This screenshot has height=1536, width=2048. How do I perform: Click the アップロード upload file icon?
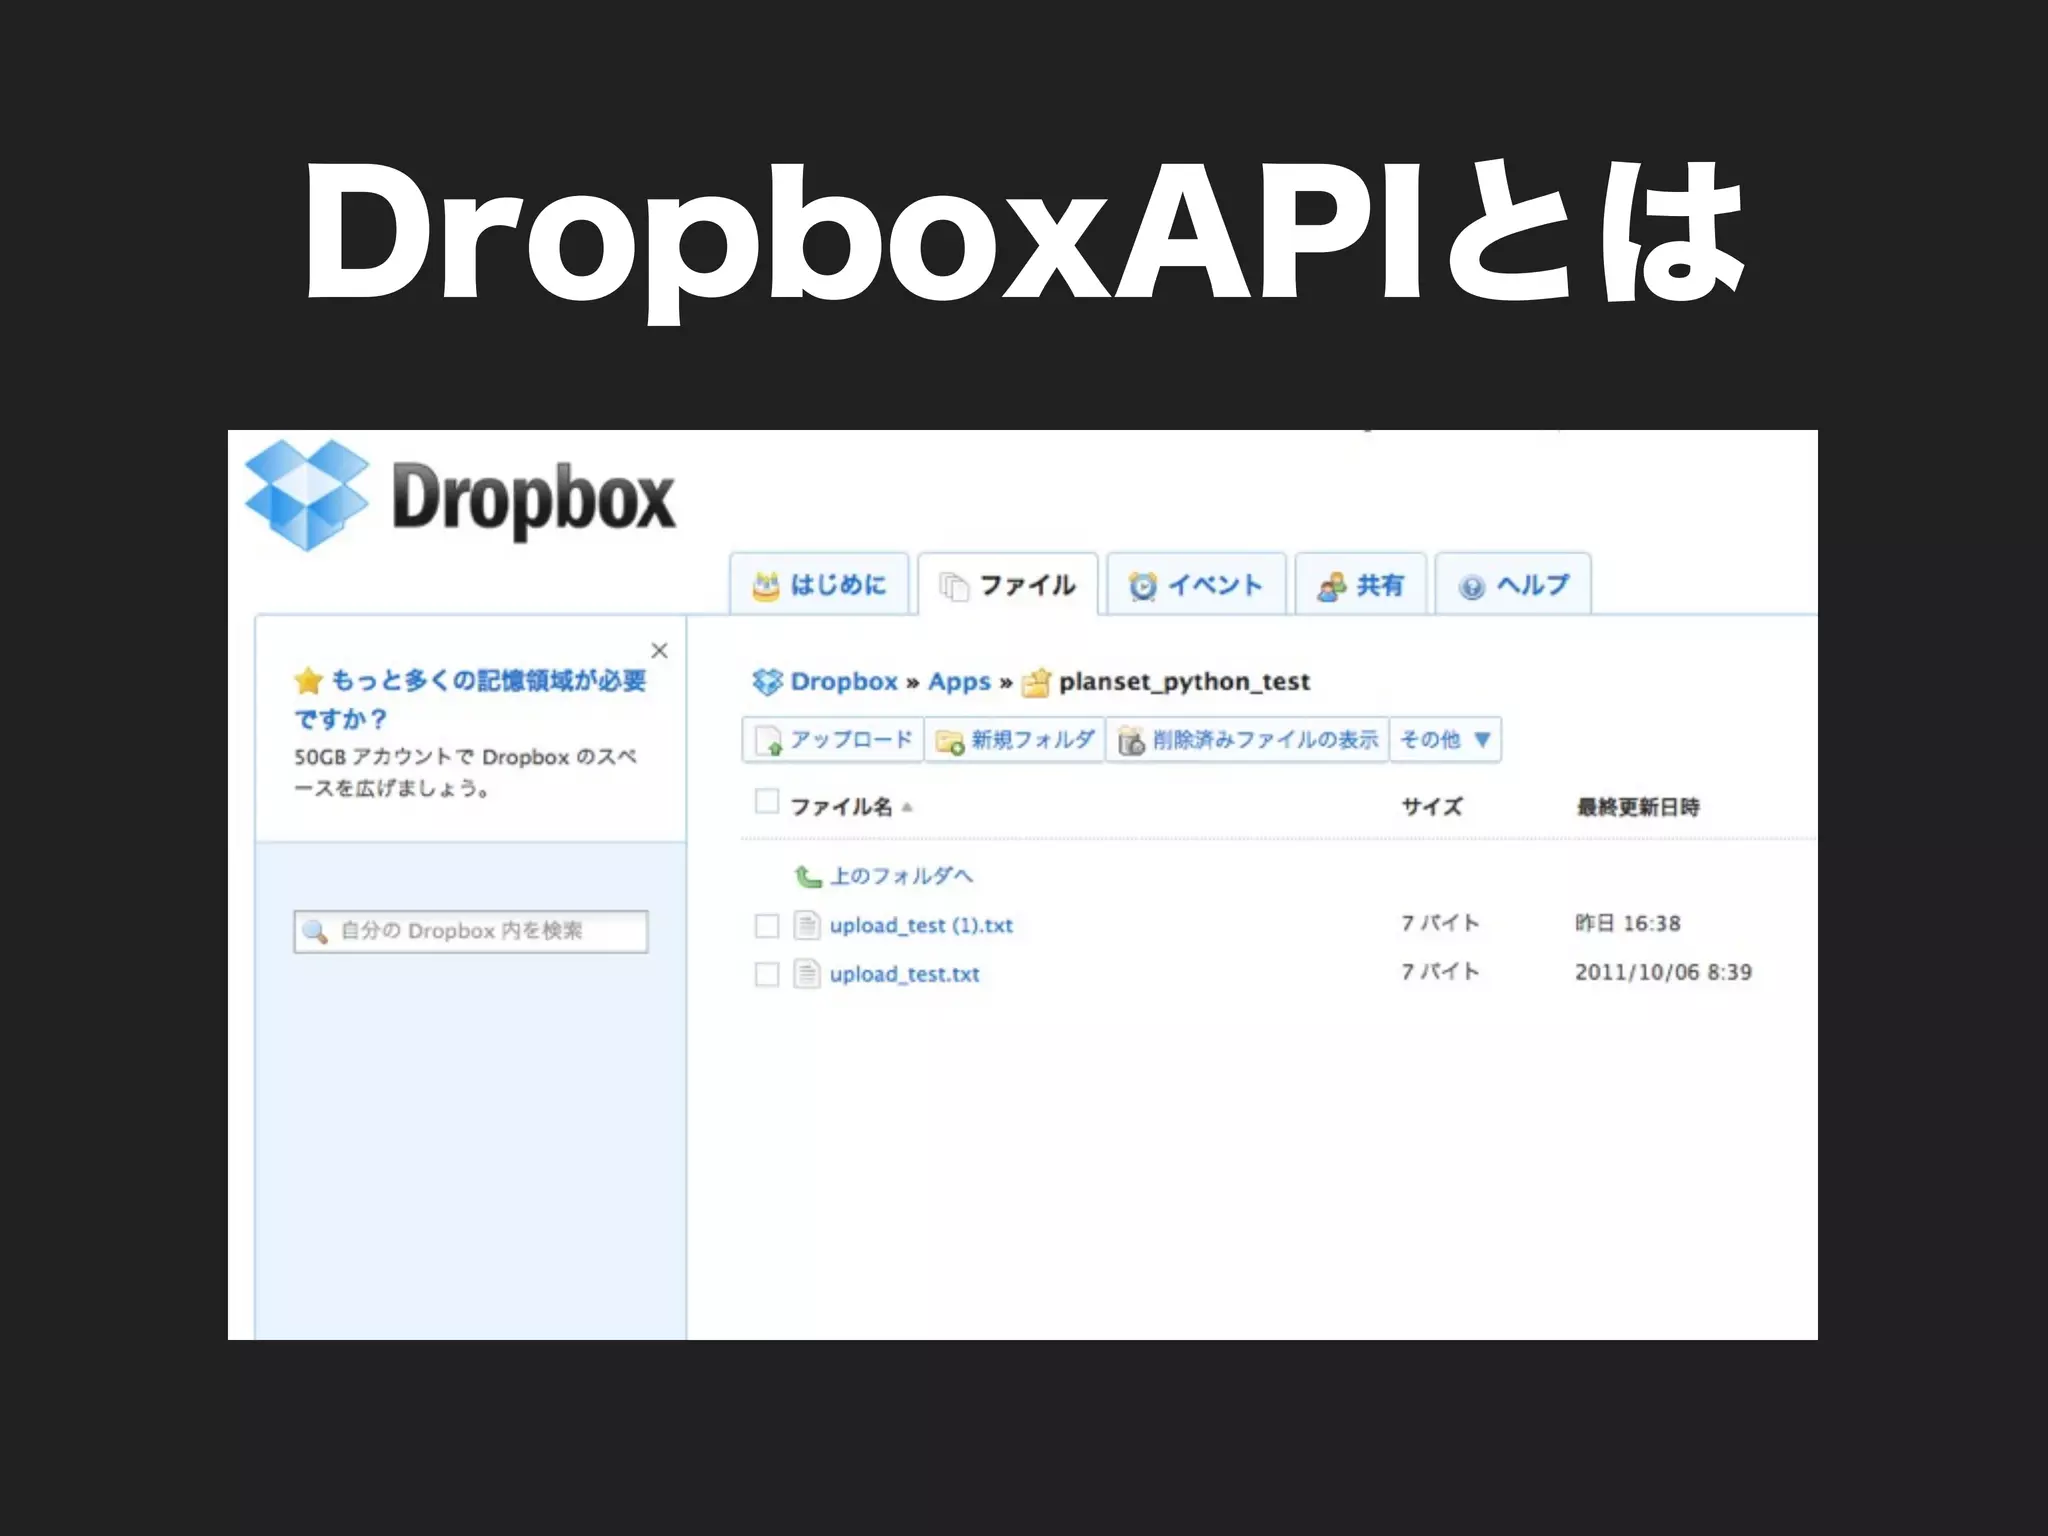[x=769, y=741]
